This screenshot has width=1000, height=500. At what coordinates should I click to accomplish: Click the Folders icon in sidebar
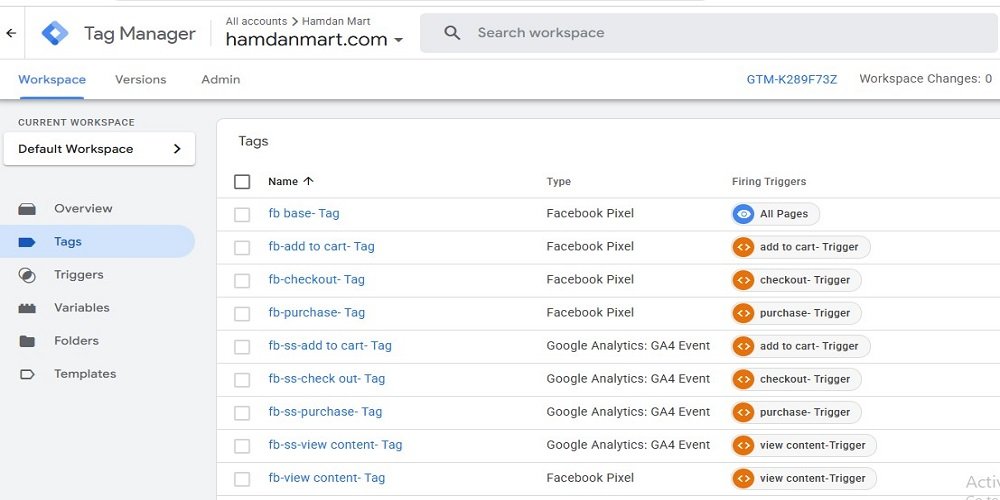click(27, 341)
